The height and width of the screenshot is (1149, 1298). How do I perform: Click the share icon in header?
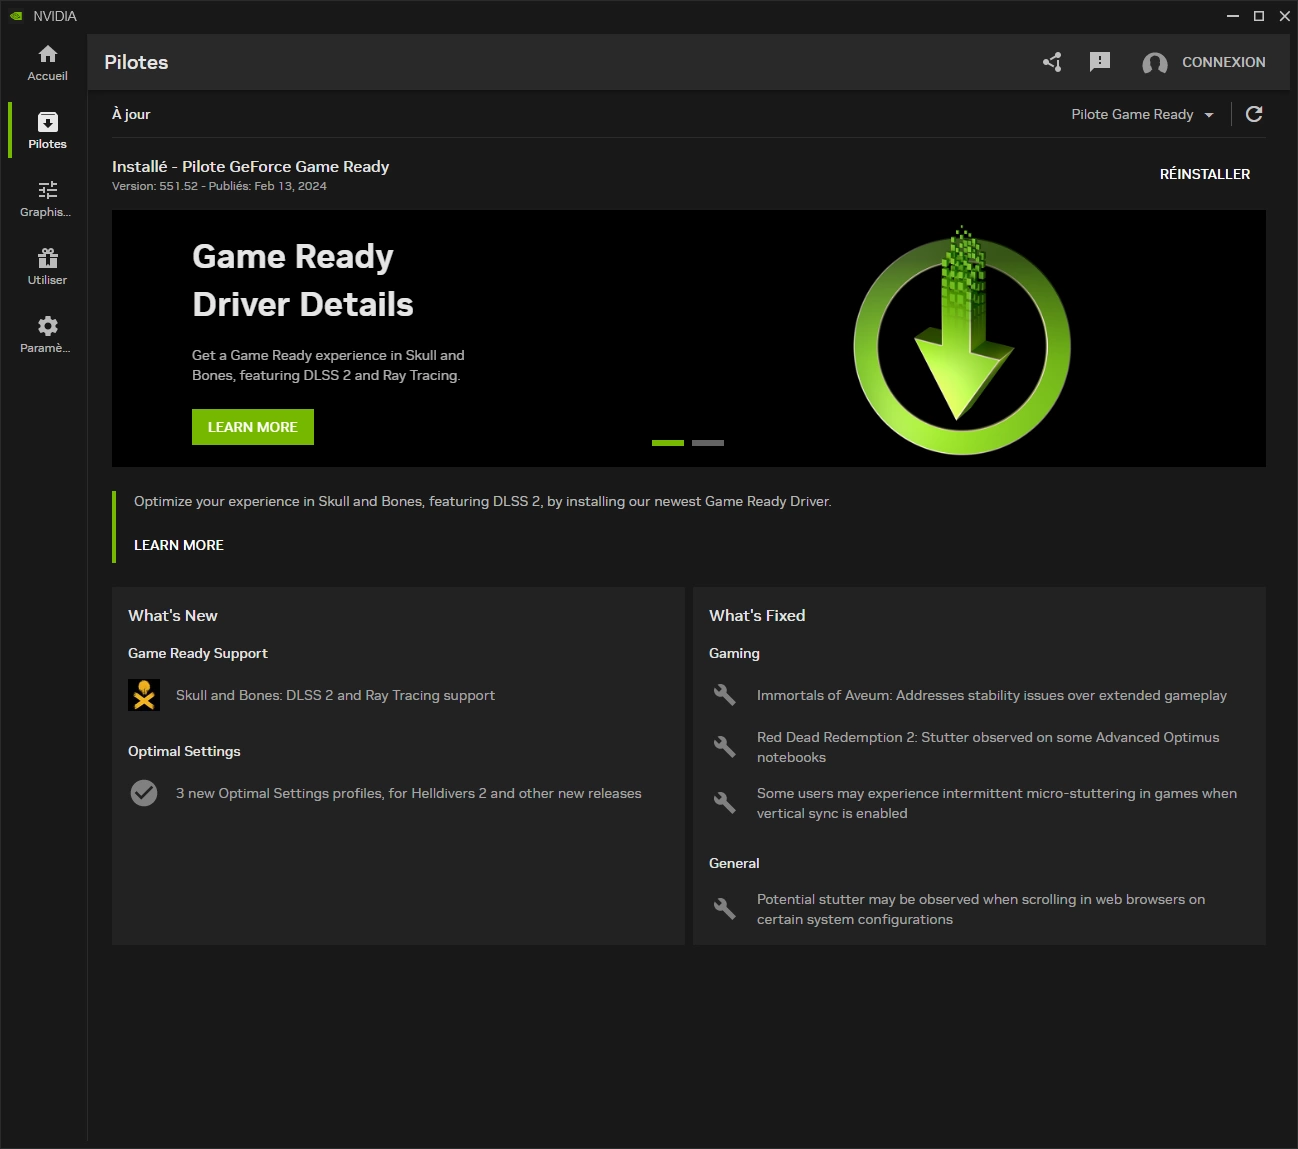[x=1052, y=62]
